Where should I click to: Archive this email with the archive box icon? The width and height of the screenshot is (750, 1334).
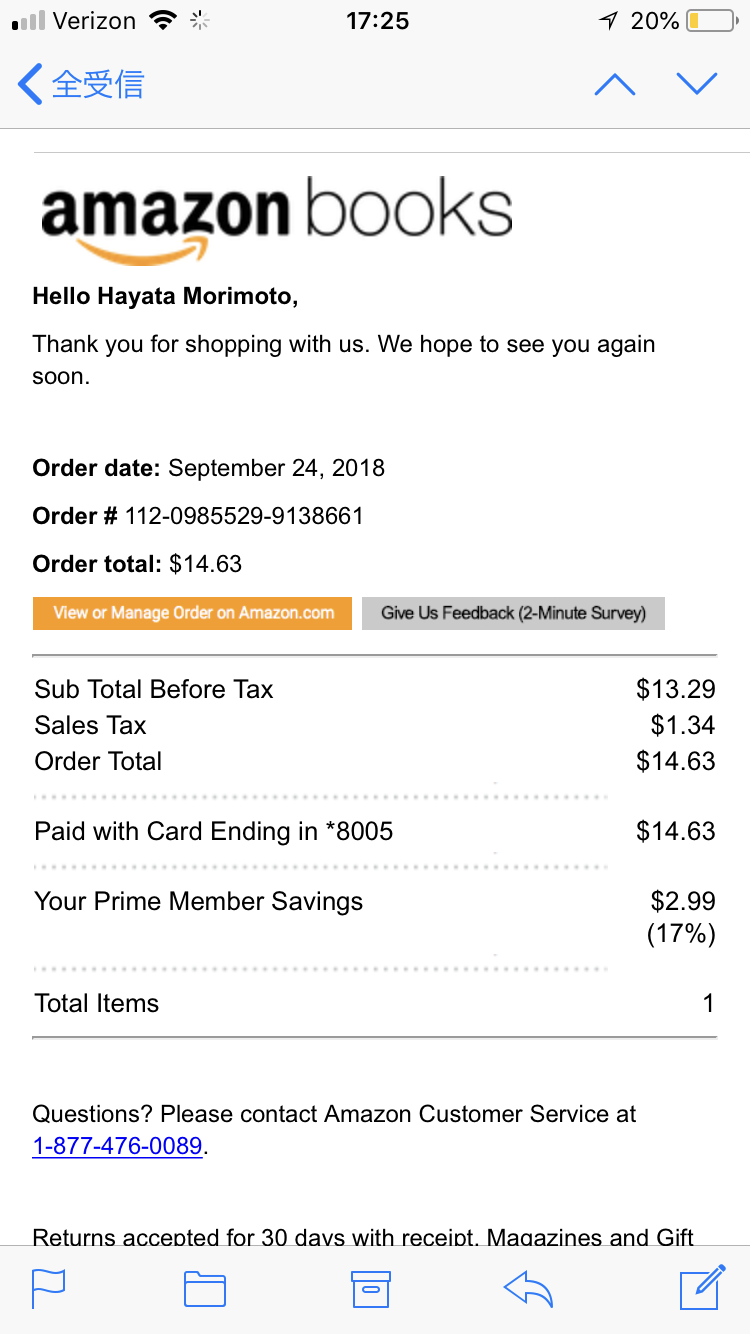click(370, 1288)
